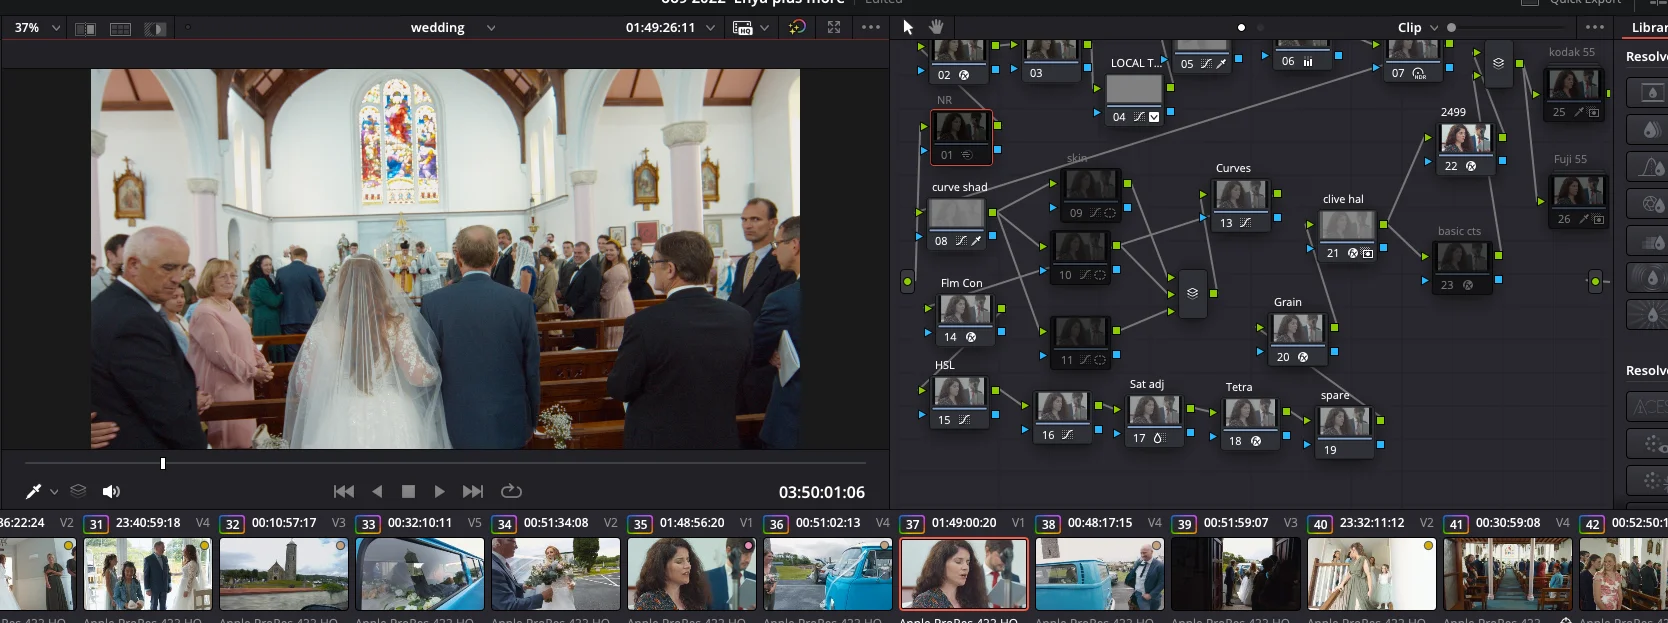Play the clip forward
The image size is (1668, 623).
(439, 491)
